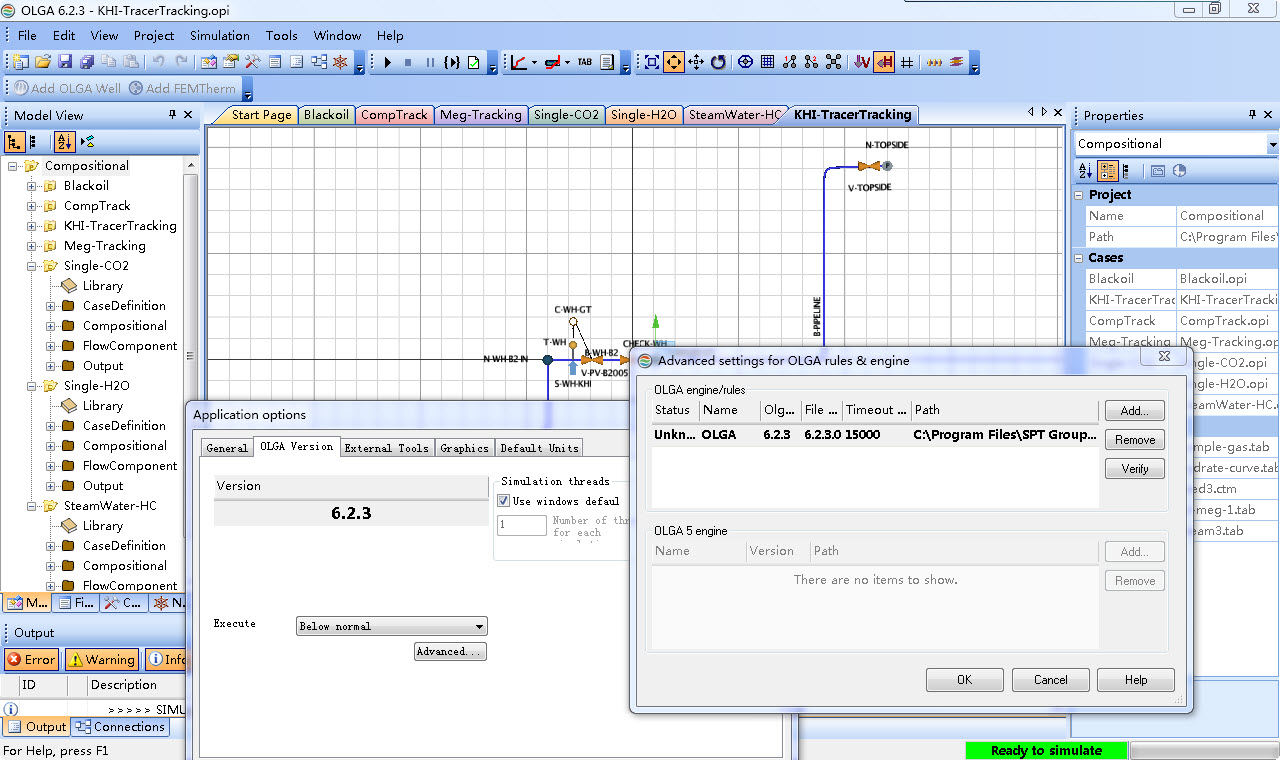This screenshot has height=760, width=1280.
Task: Toggle the Error filter in Output panel
Action: click(31, 660)
